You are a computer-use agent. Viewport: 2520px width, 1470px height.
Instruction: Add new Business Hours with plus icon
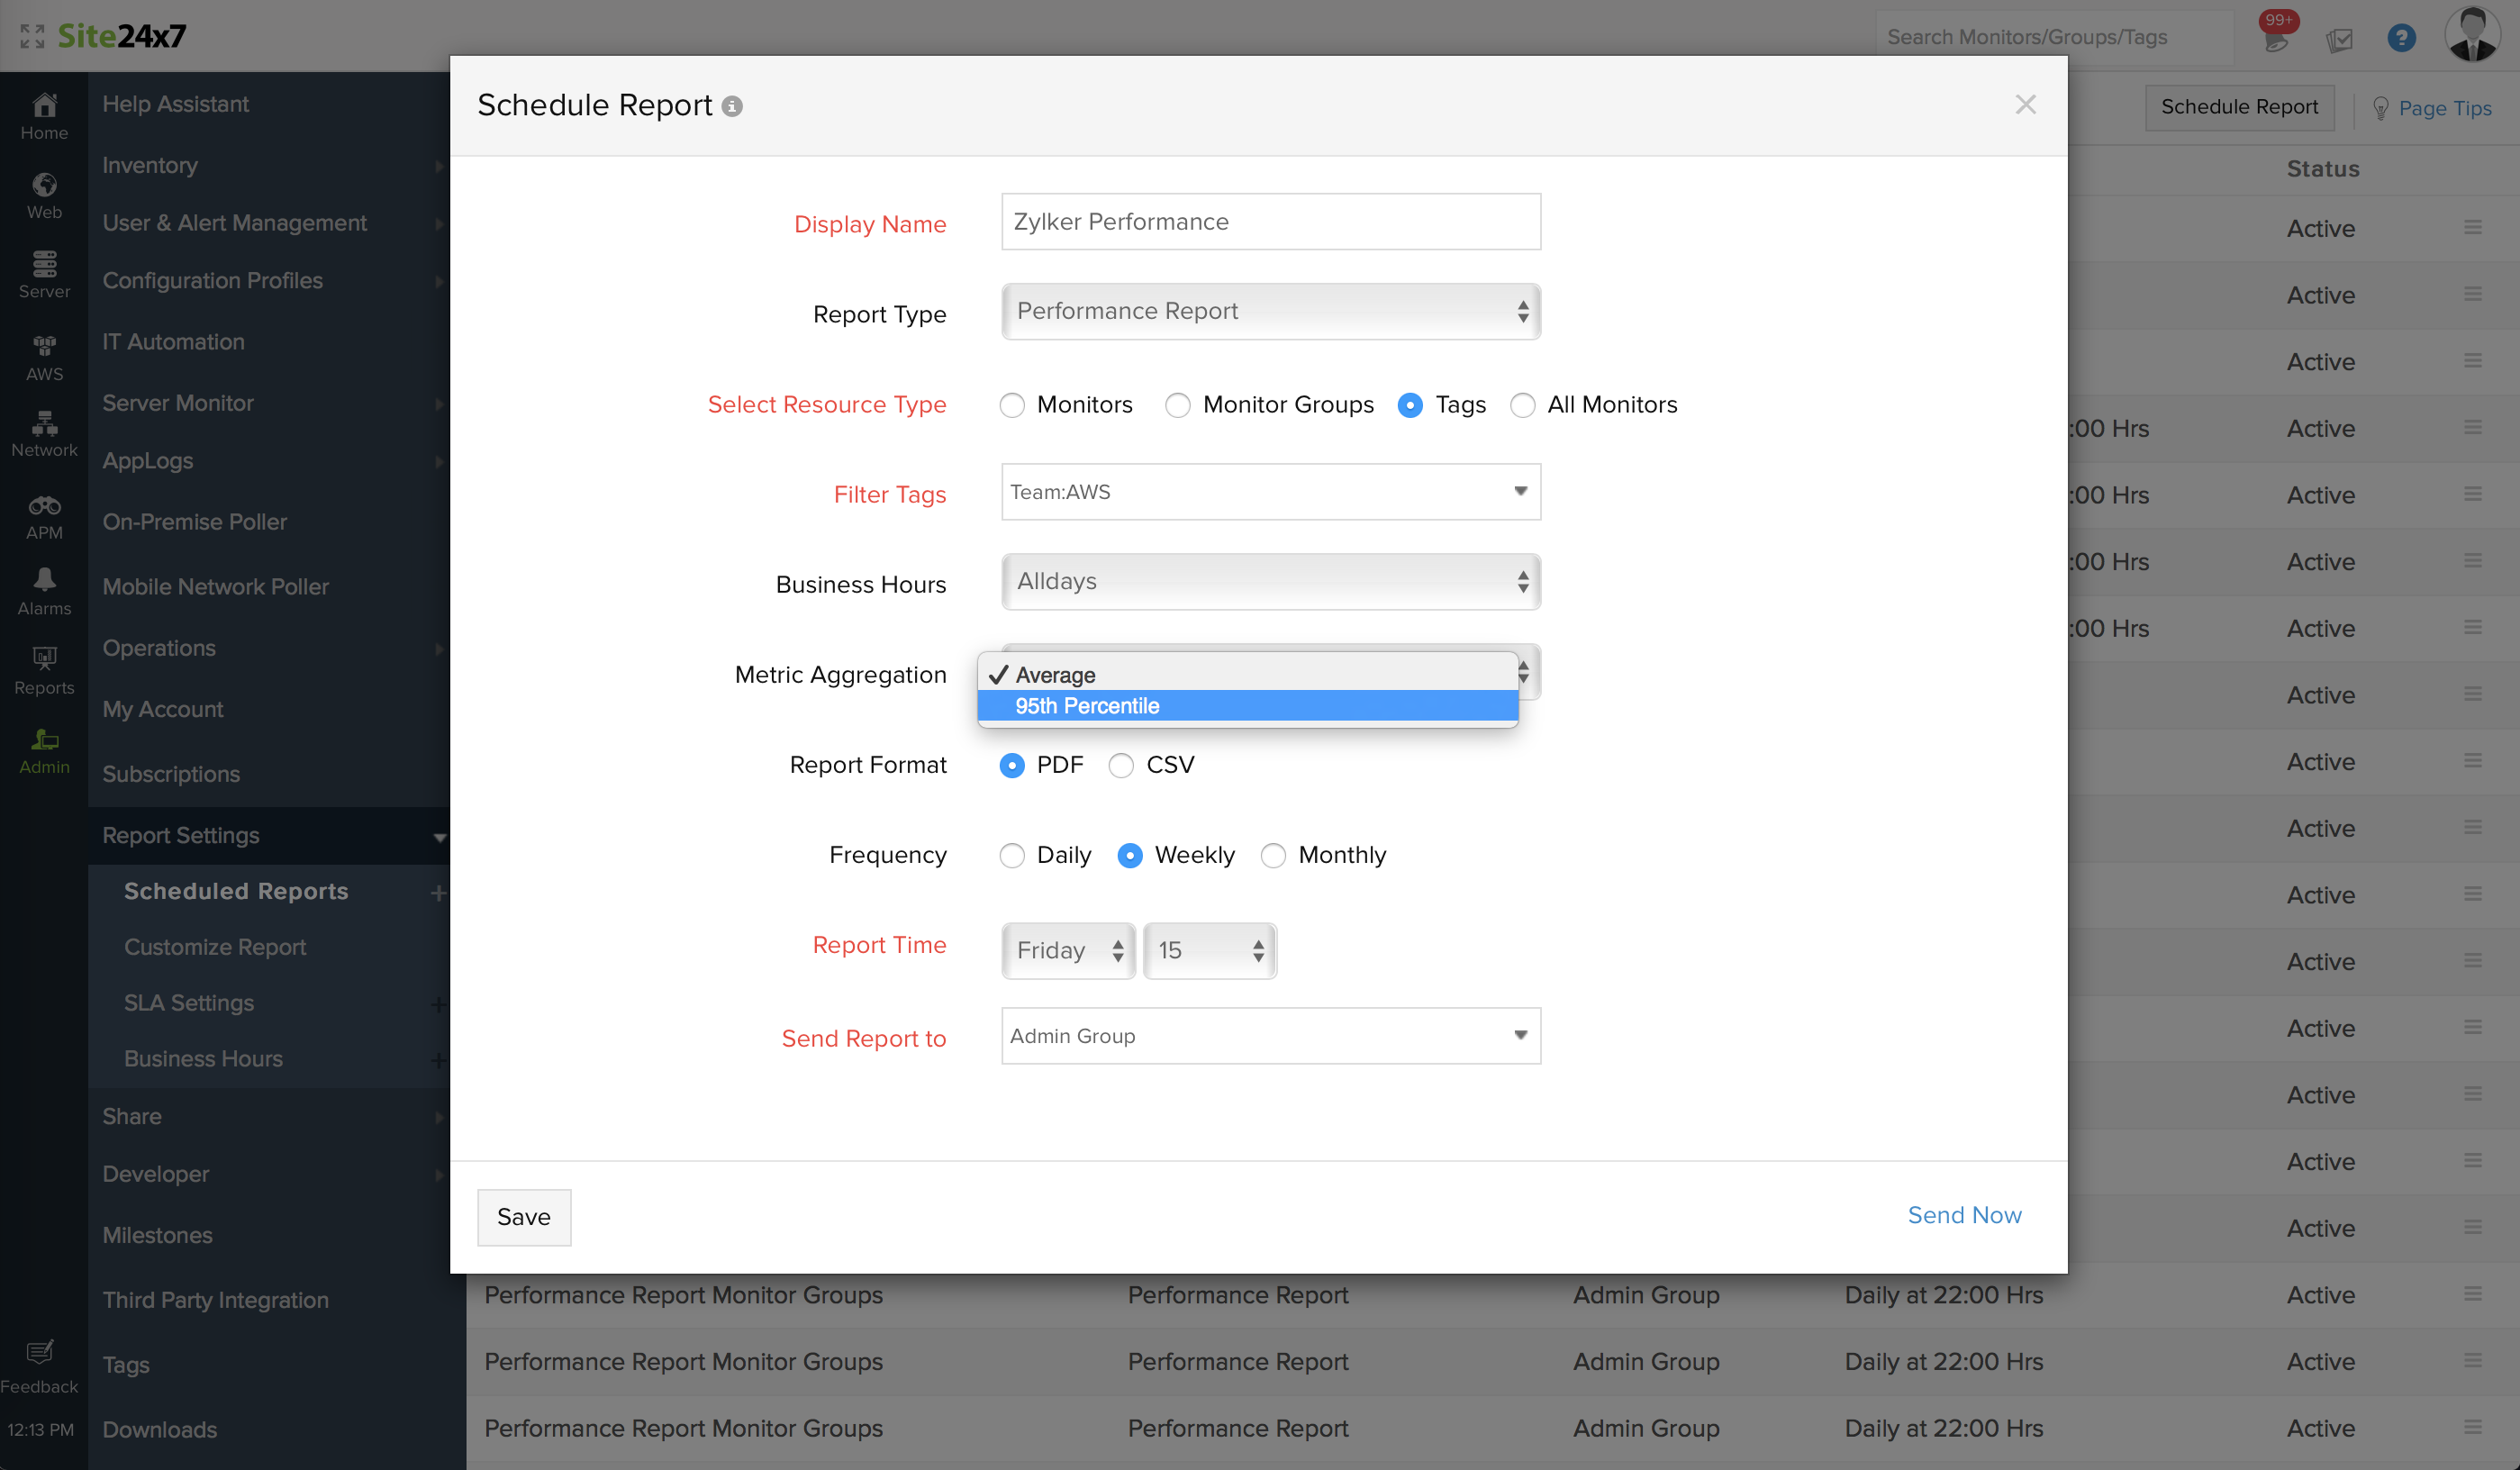(x=437, y=1060)
